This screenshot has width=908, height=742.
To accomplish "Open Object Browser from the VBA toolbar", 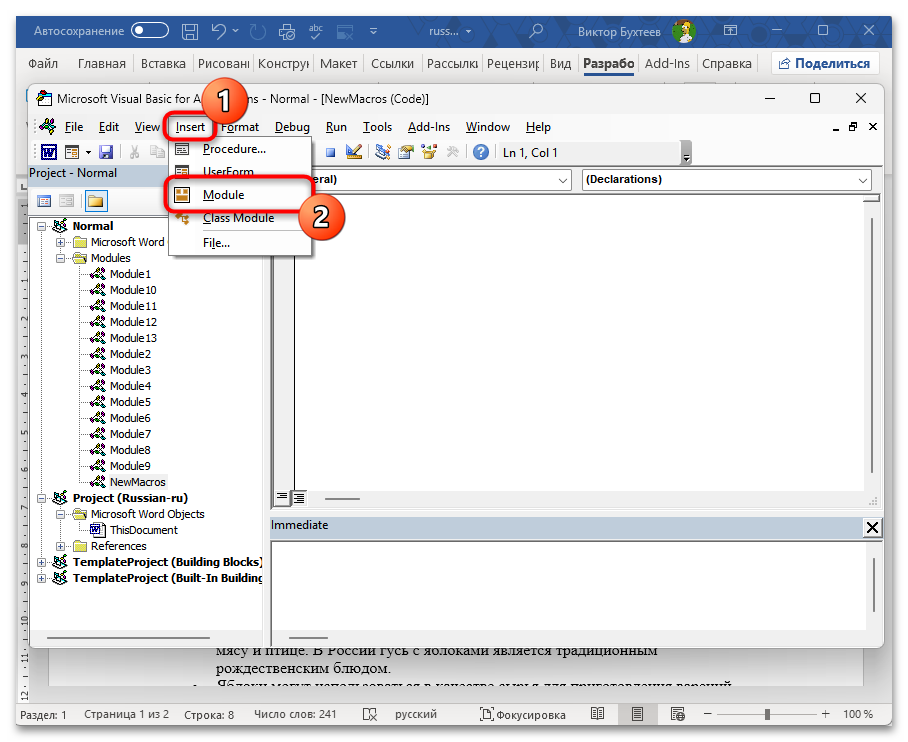I will click(429, 152).
